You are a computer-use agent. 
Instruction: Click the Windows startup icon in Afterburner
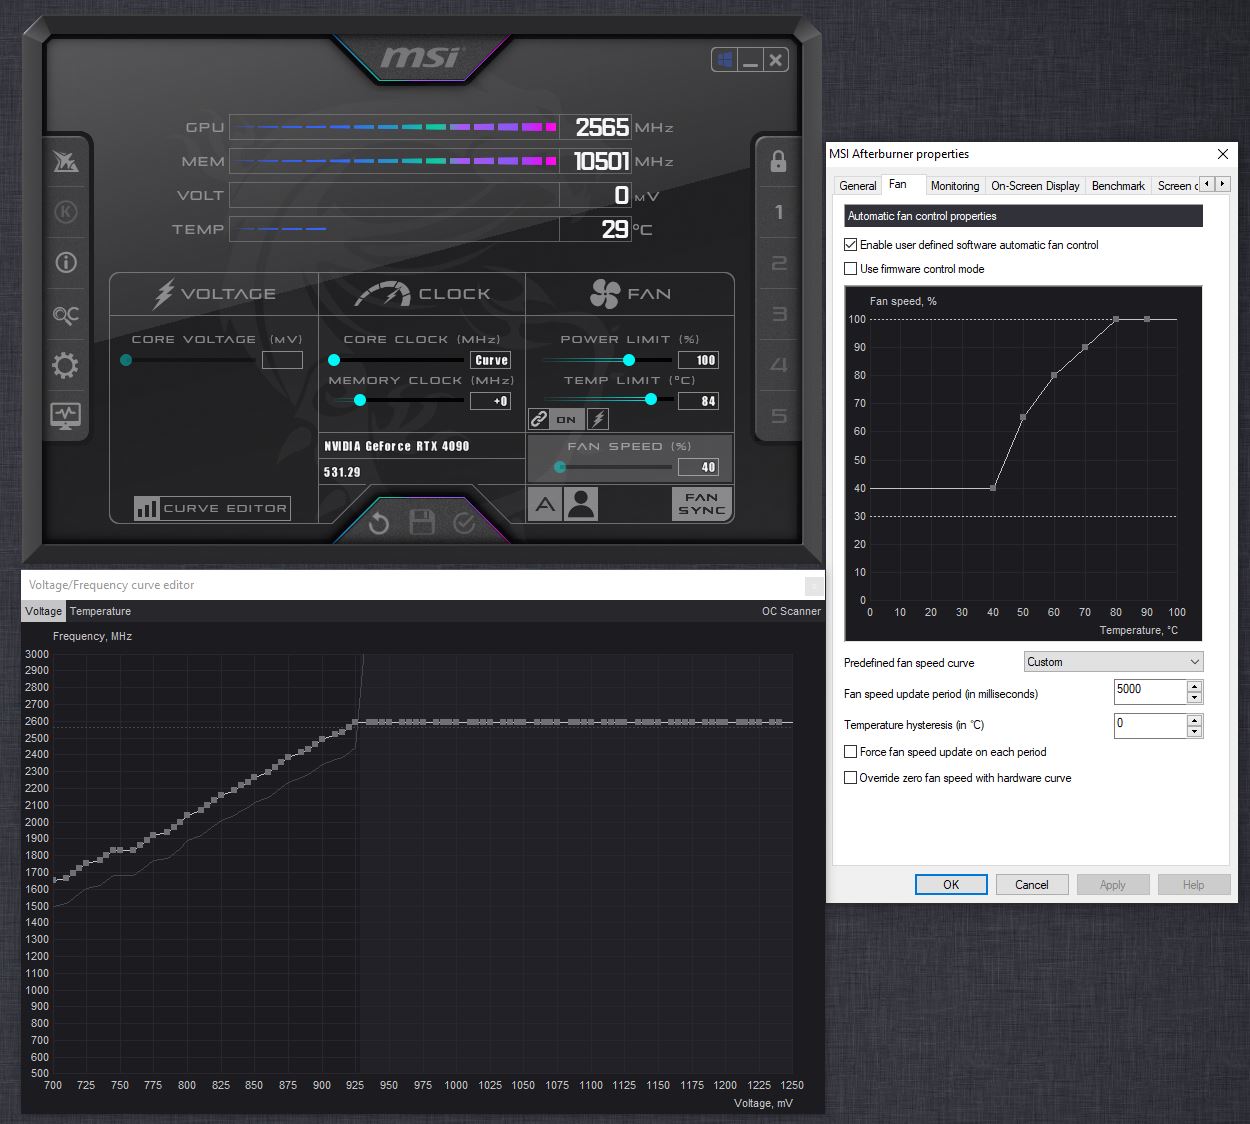click(x=725, y=60)
